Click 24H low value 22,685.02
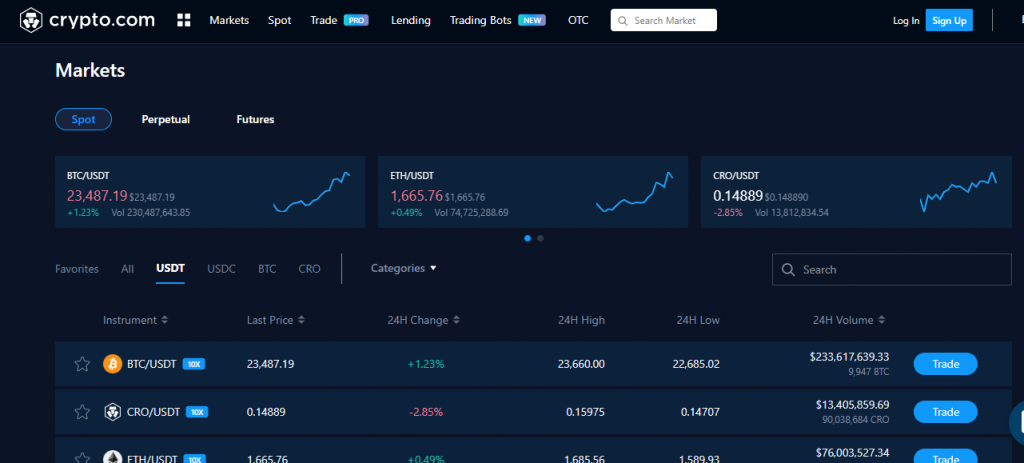This screenshot has height=463, width=1024. click(x=696, y=364)
